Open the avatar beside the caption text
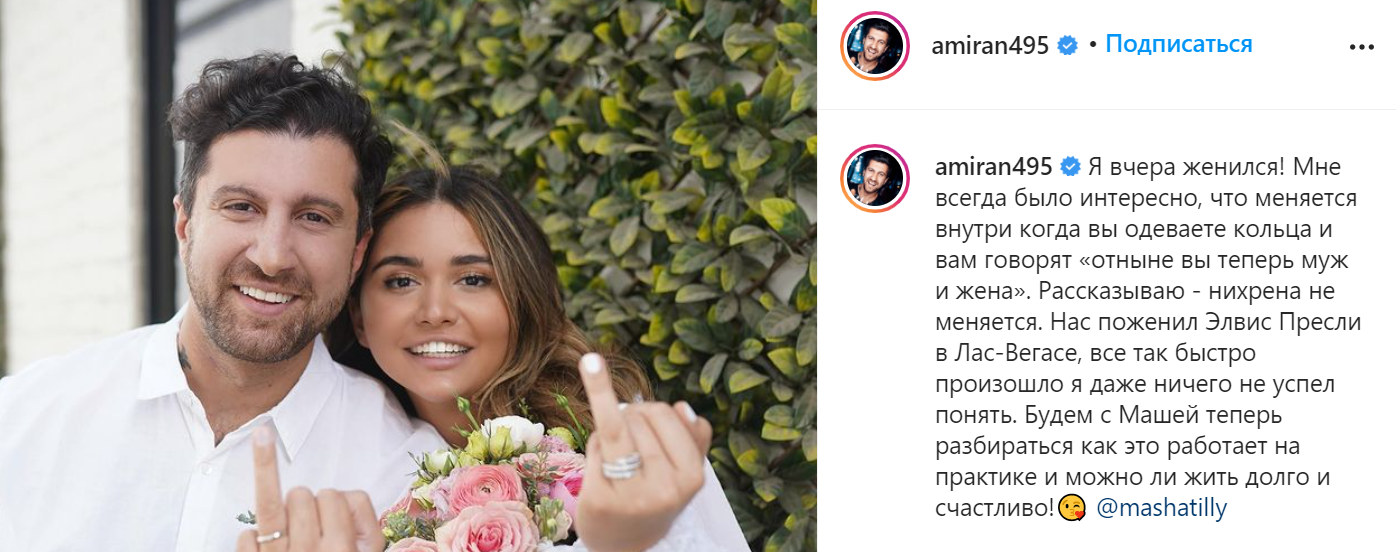This screenshot has height=552, width=1396. tap(874, 179)
